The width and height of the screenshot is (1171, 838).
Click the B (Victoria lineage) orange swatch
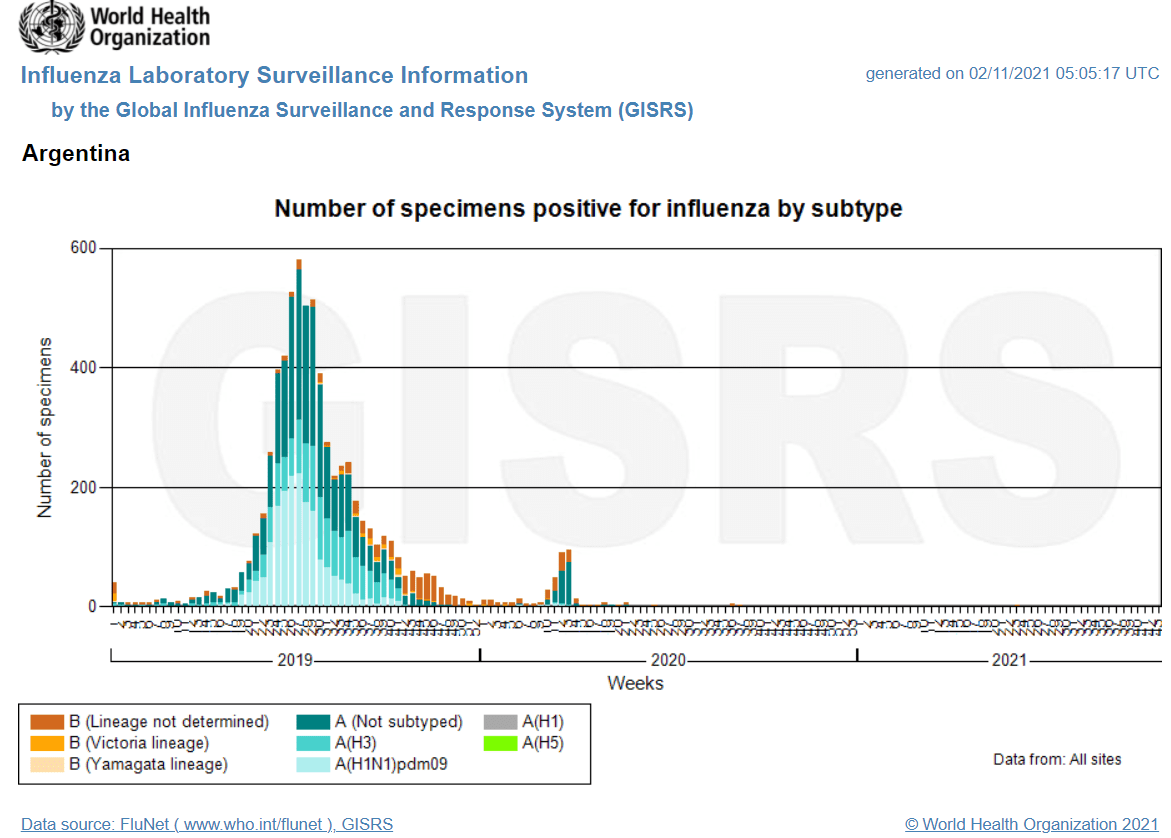point(47,743)
